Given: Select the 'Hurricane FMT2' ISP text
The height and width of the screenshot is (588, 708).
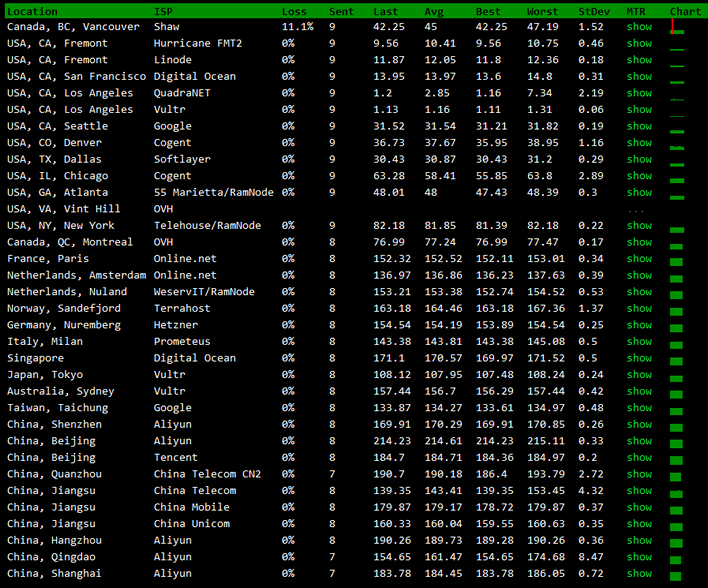Looking at the screenshot, I should point(198,43).
